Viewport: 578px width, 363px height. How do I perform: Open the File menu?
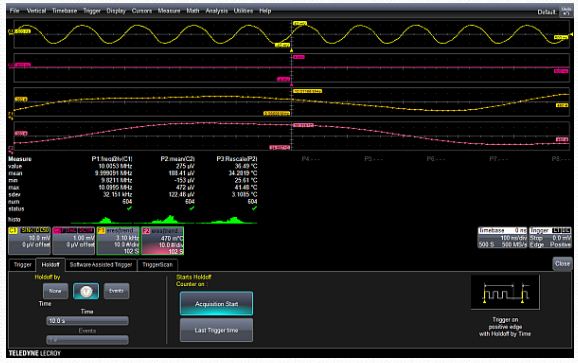pyautogui.click(x=14, y=11)
